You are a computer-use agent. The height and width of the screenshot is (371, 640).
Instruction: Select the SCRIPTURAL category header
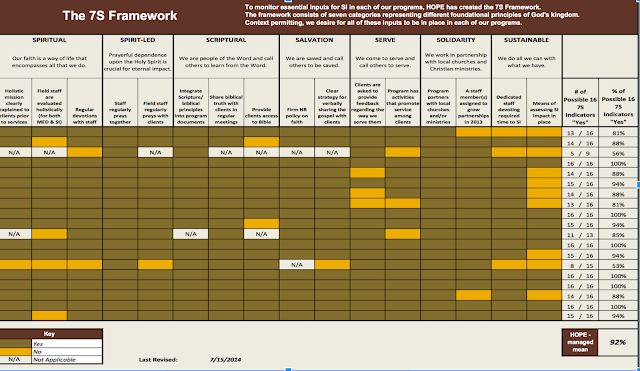(x=226, y=40)
